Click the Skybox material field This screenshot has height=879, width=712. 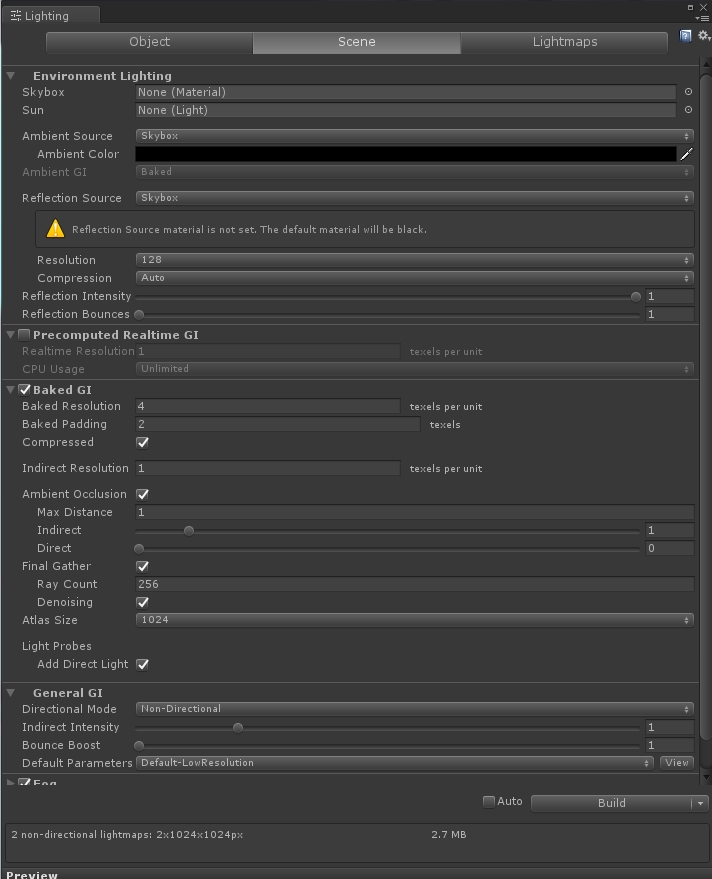point(406,92)
